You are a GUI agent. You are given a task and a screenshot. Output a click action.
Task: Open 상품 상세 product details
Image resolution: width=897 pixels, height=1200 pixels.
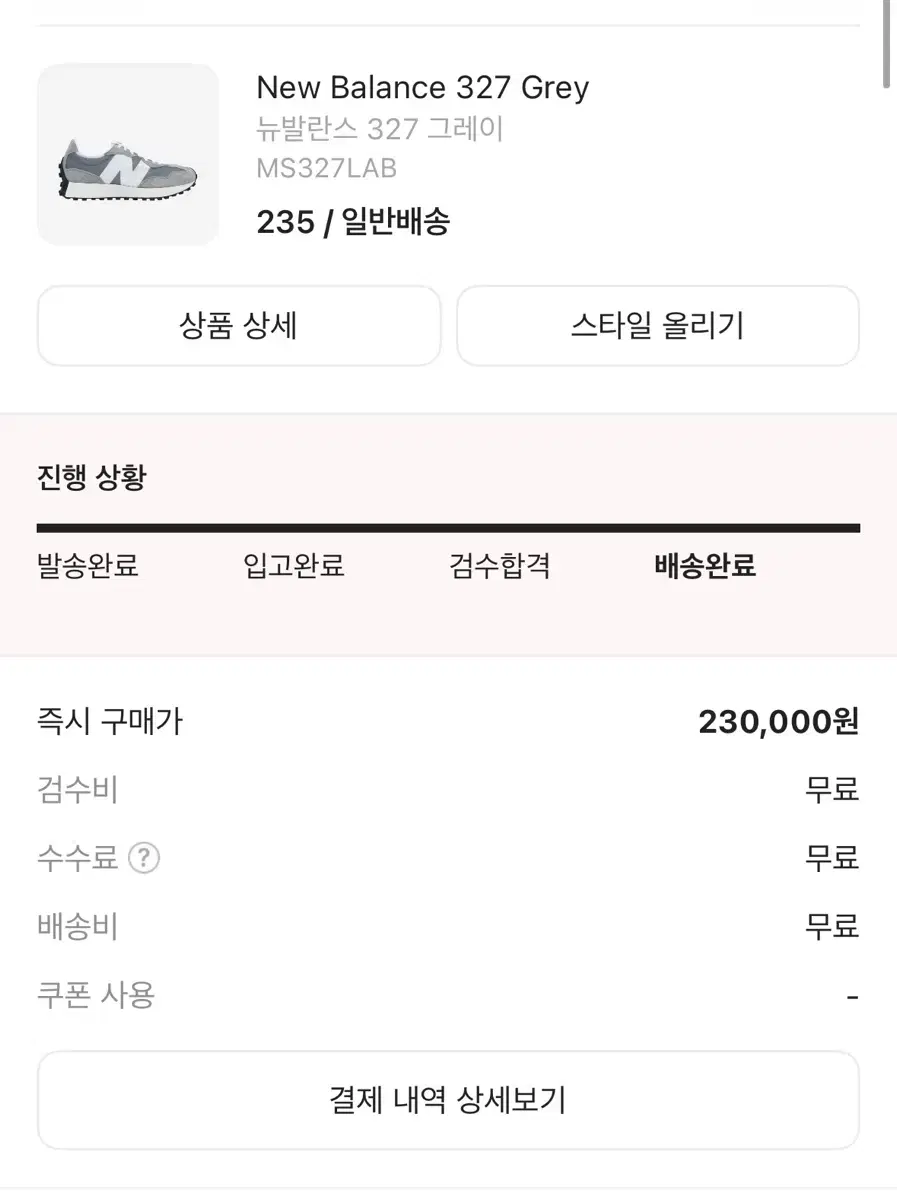point(239,326)
